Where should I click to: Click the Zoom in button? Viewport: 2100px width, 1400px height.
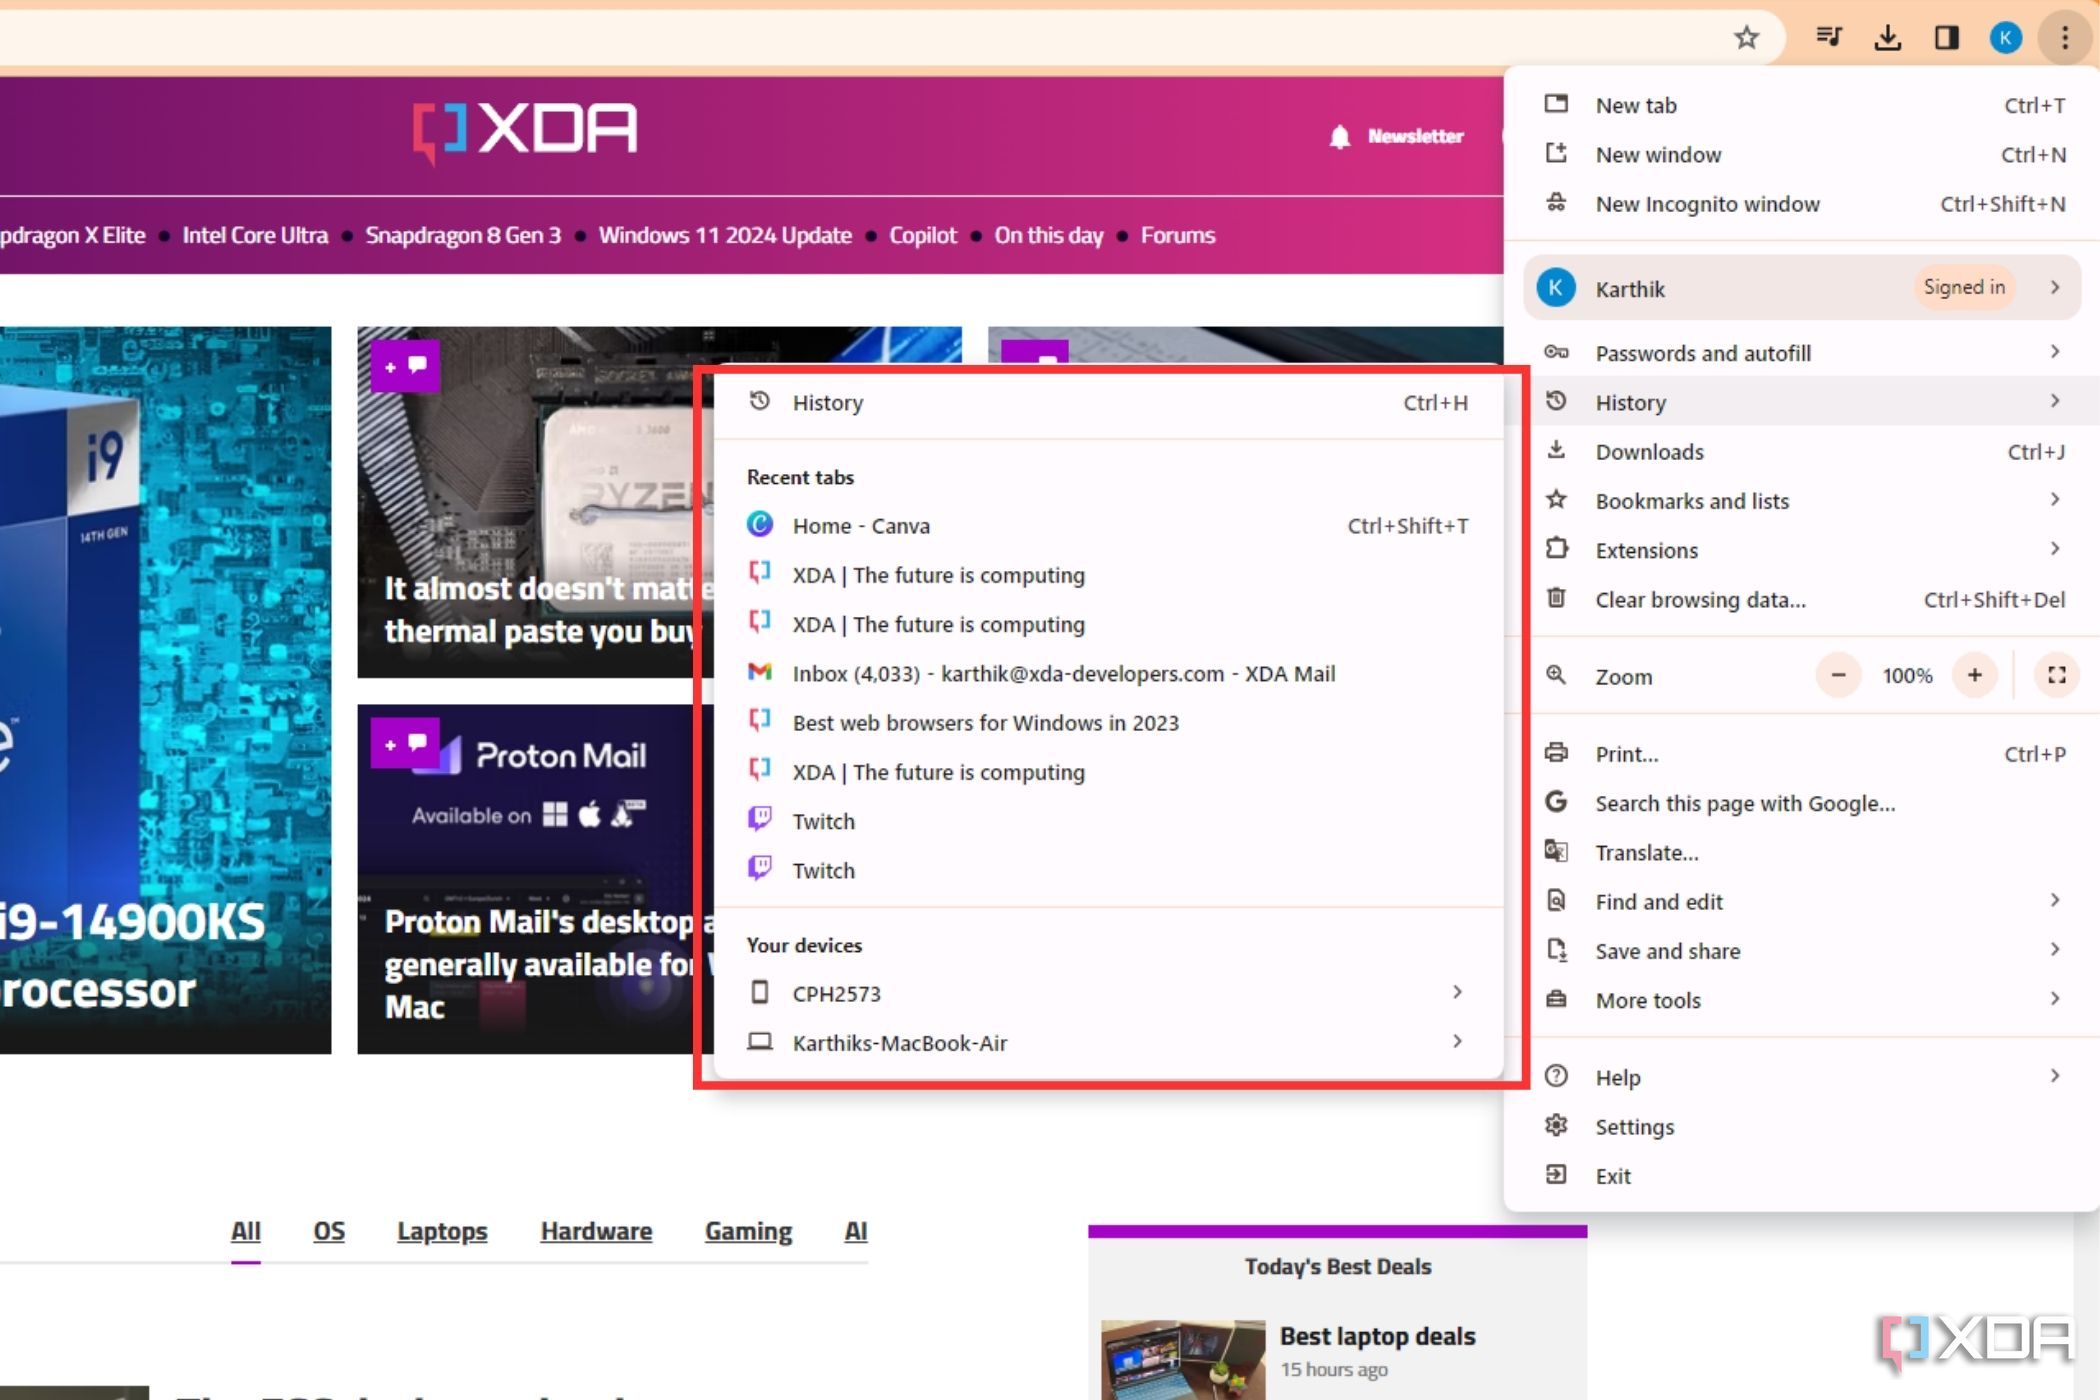(x=1977, y=675)
